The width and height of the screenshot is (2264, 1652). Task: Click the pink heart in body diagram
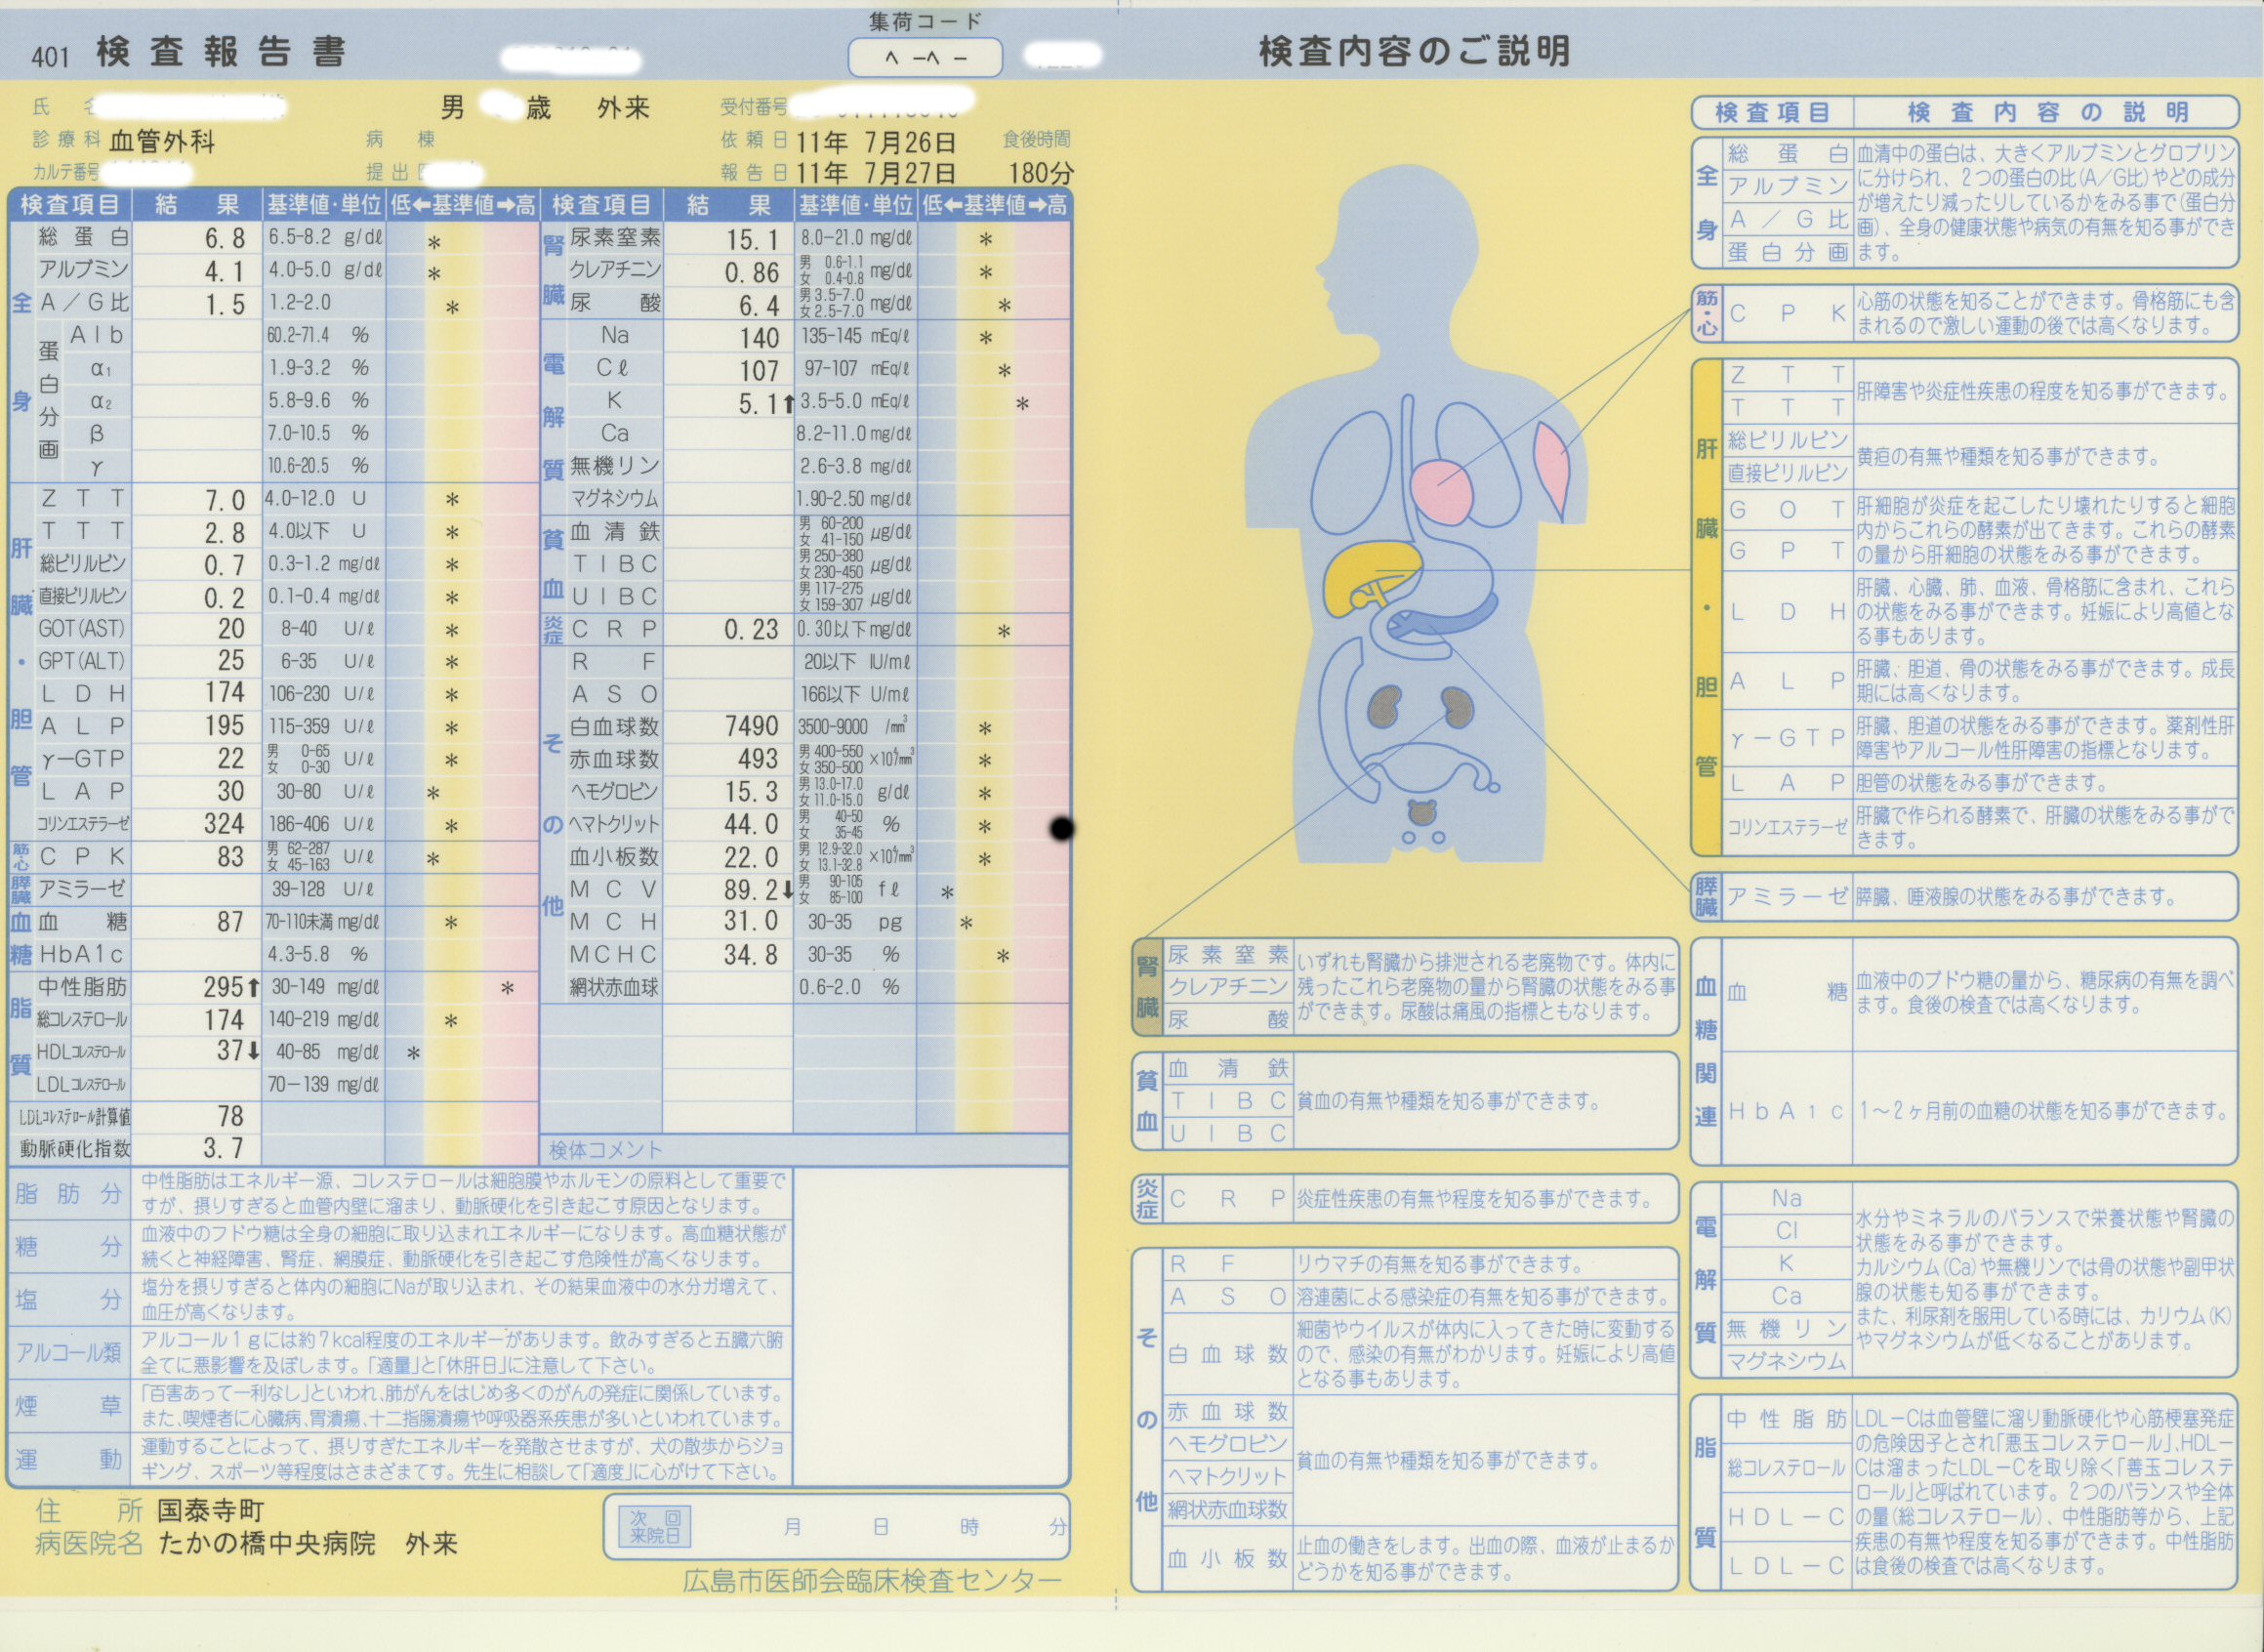click(1443, 491)
